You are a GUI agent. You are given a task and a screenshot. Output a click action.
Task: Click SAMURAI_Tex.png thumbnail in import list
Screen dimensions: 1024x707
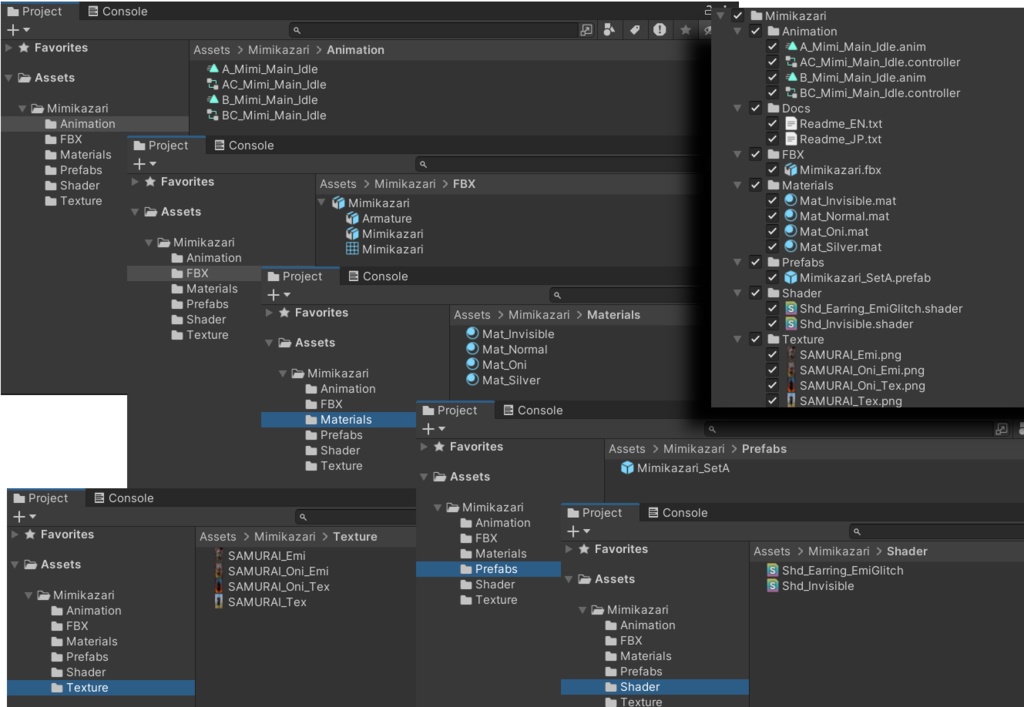tap(791, 401)
